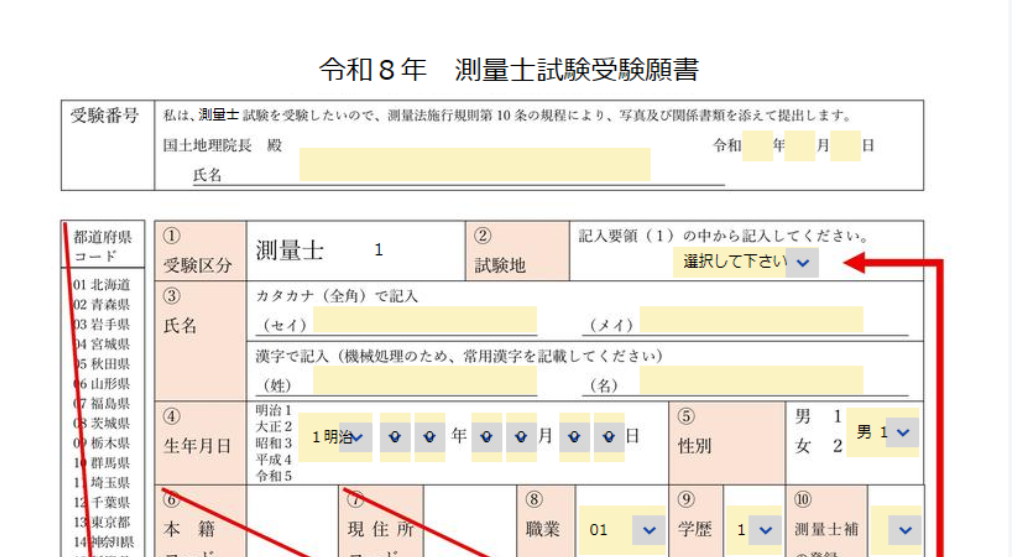Click the 令和 year field in date
The height and width of the screenshot is (557, 1012).
coord(757,145)
